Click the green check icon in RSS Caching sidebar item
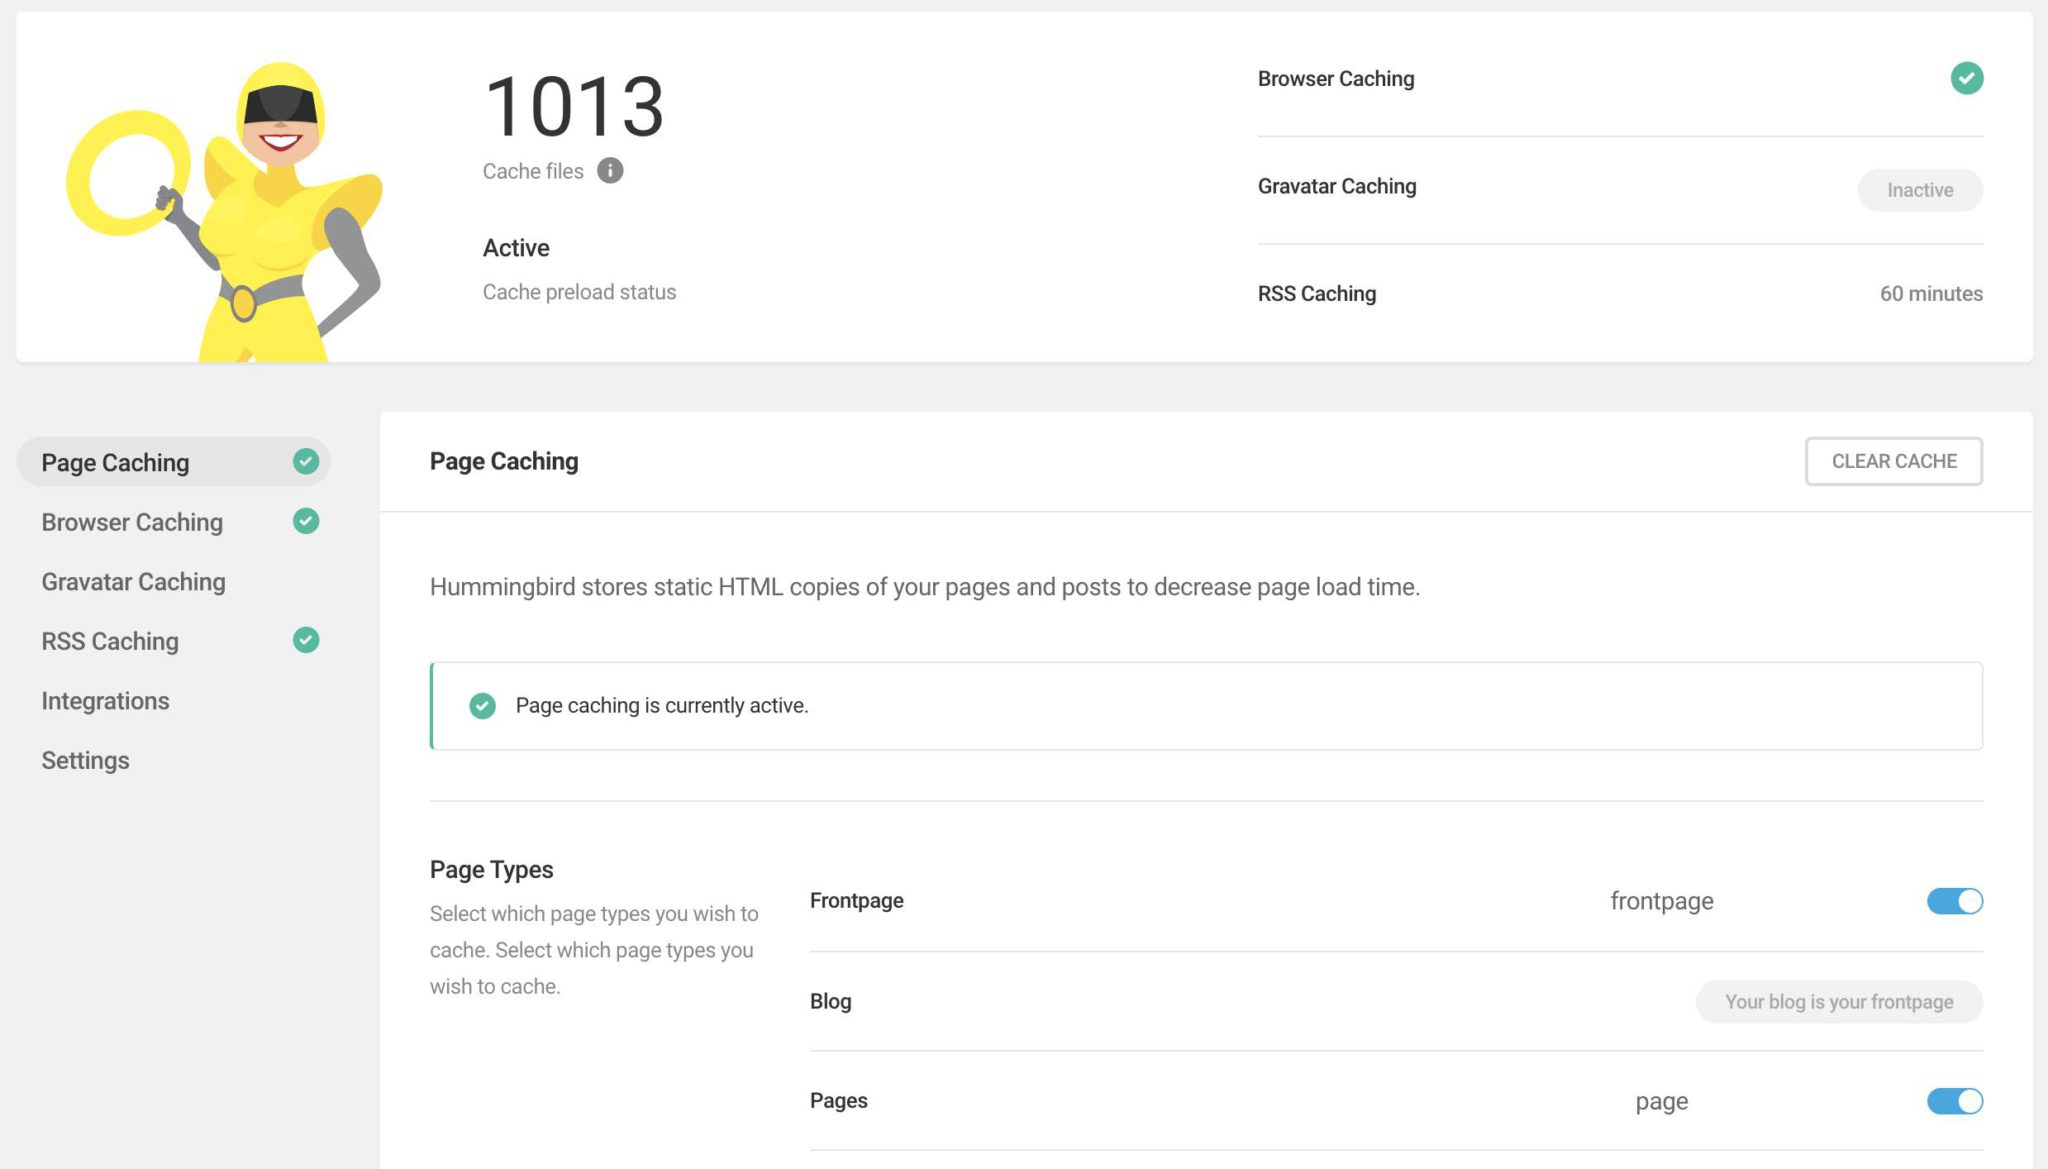 306,640
